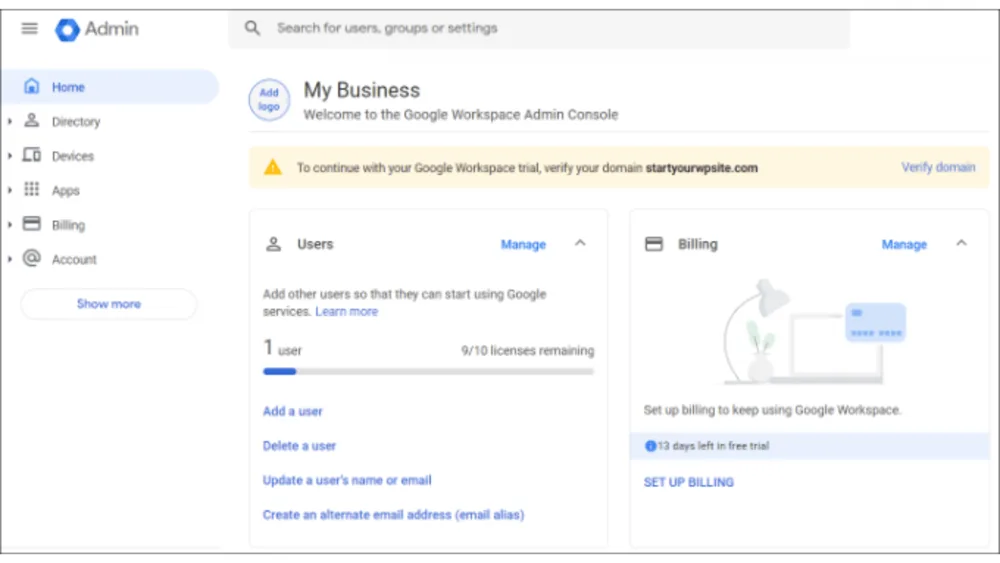Click the Show more button
Viewport: 1000px width, 563px height.
(x=108, y=304)
